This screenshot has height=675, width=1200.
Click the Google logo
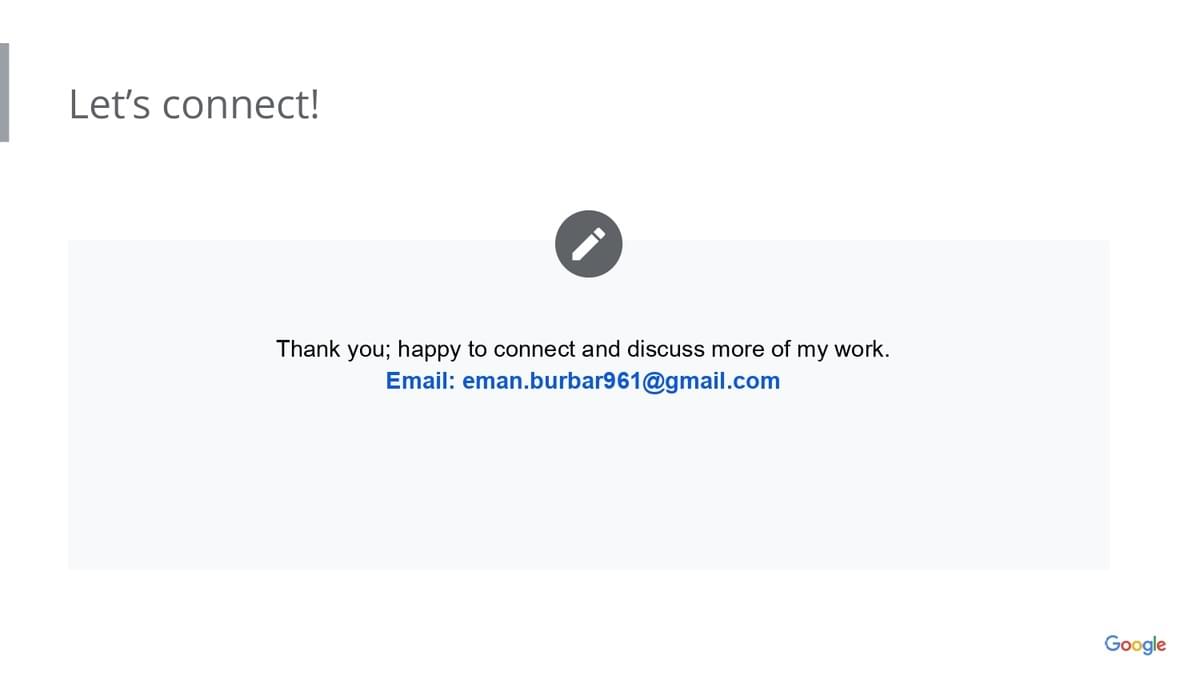click(1135, 644)
